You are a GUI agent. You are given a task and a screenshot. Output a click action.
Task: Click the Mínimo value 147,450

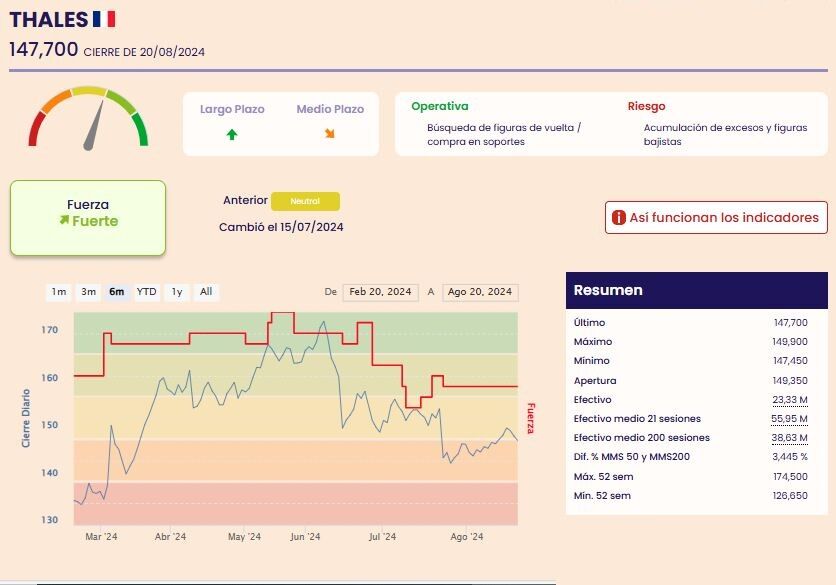click(790, 361)
